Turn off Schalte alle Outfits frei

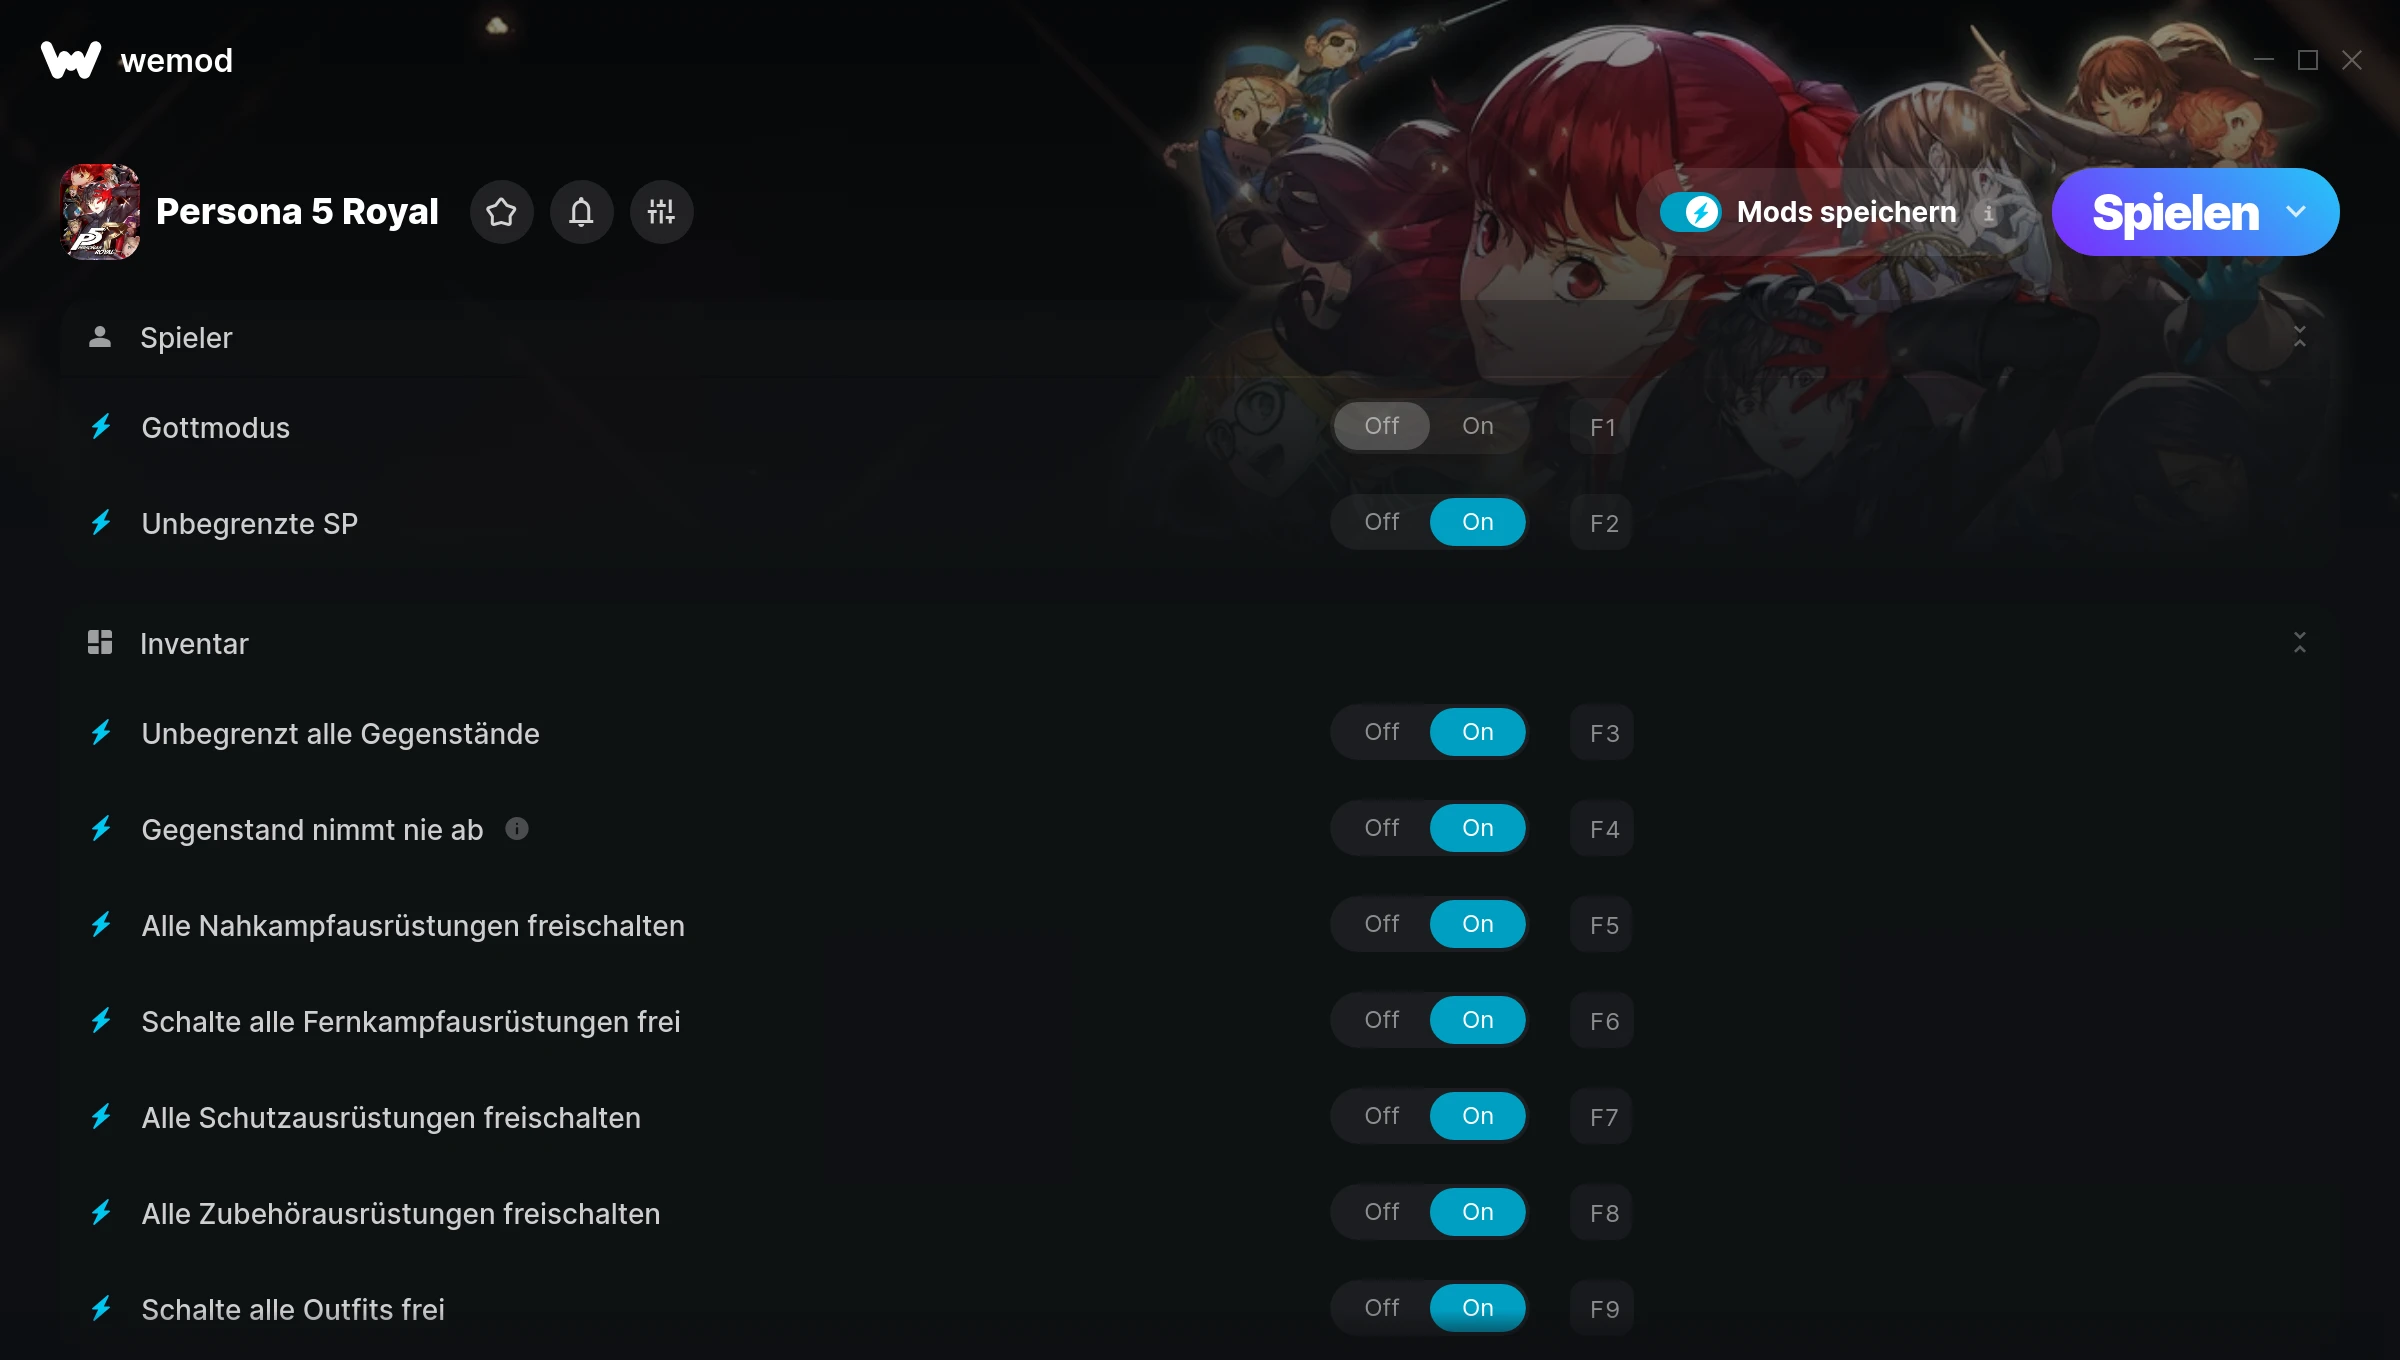point(1382,1308)
